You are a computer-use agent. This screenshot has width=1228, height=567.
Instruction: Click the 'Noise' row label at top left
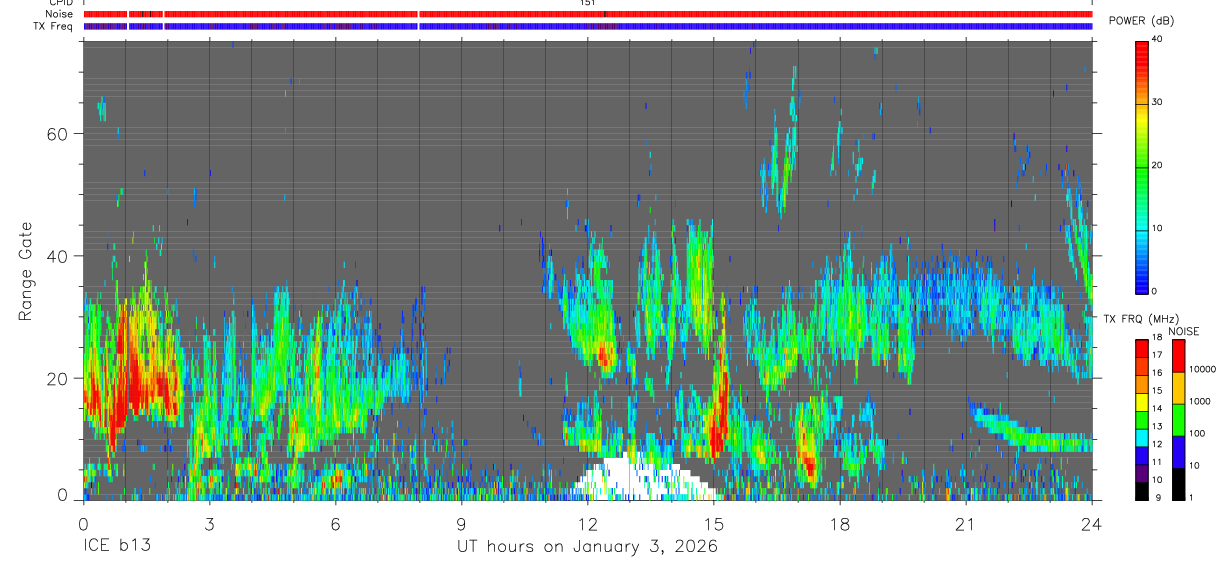click(x=59, y=15)
